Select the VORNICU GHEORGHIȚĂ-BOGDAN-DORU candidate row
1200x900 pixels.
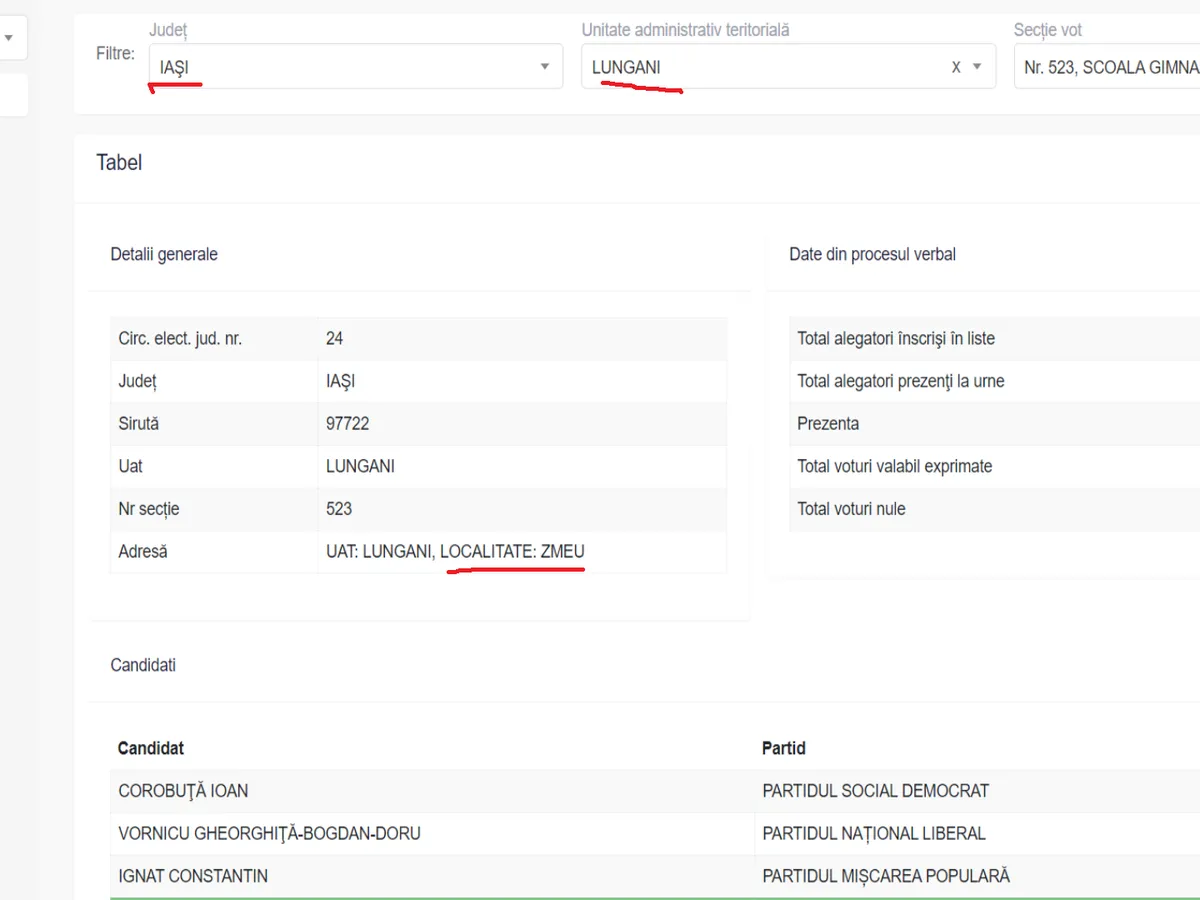[269, 833]
